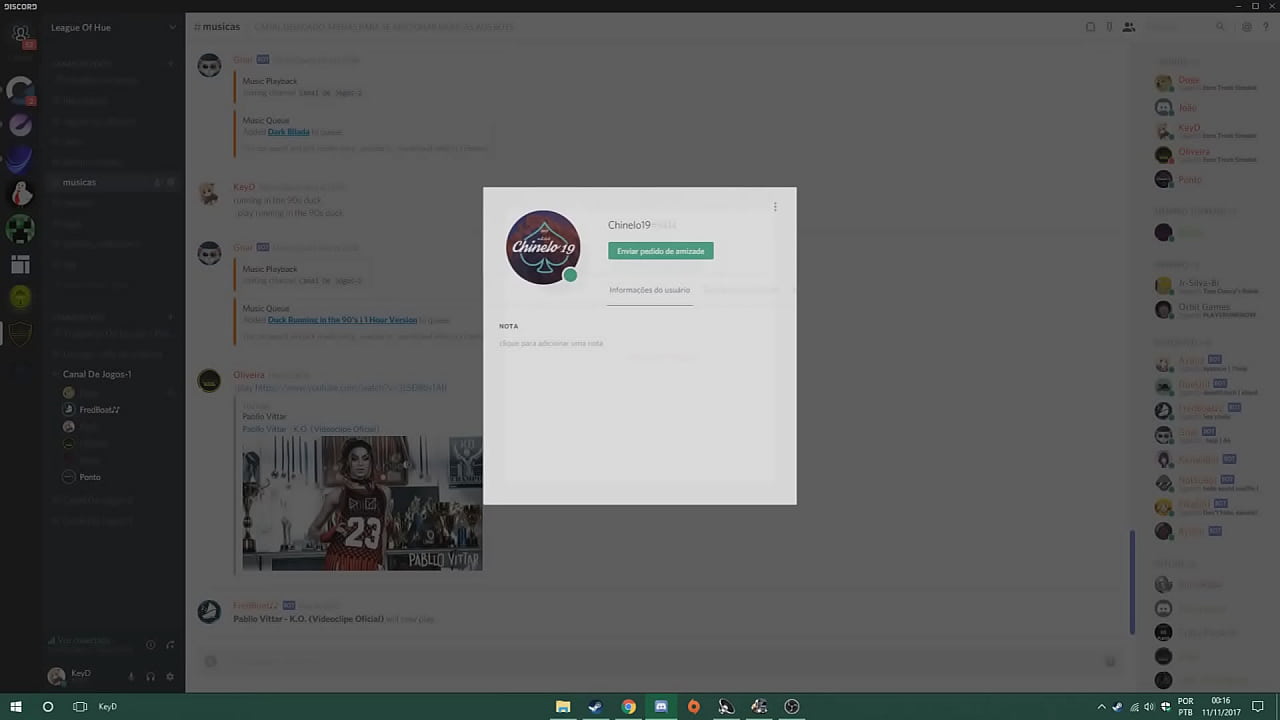Open pinned messages with the pin icon
Viewport: 1280px width, 720px height.
point(1109,27)
